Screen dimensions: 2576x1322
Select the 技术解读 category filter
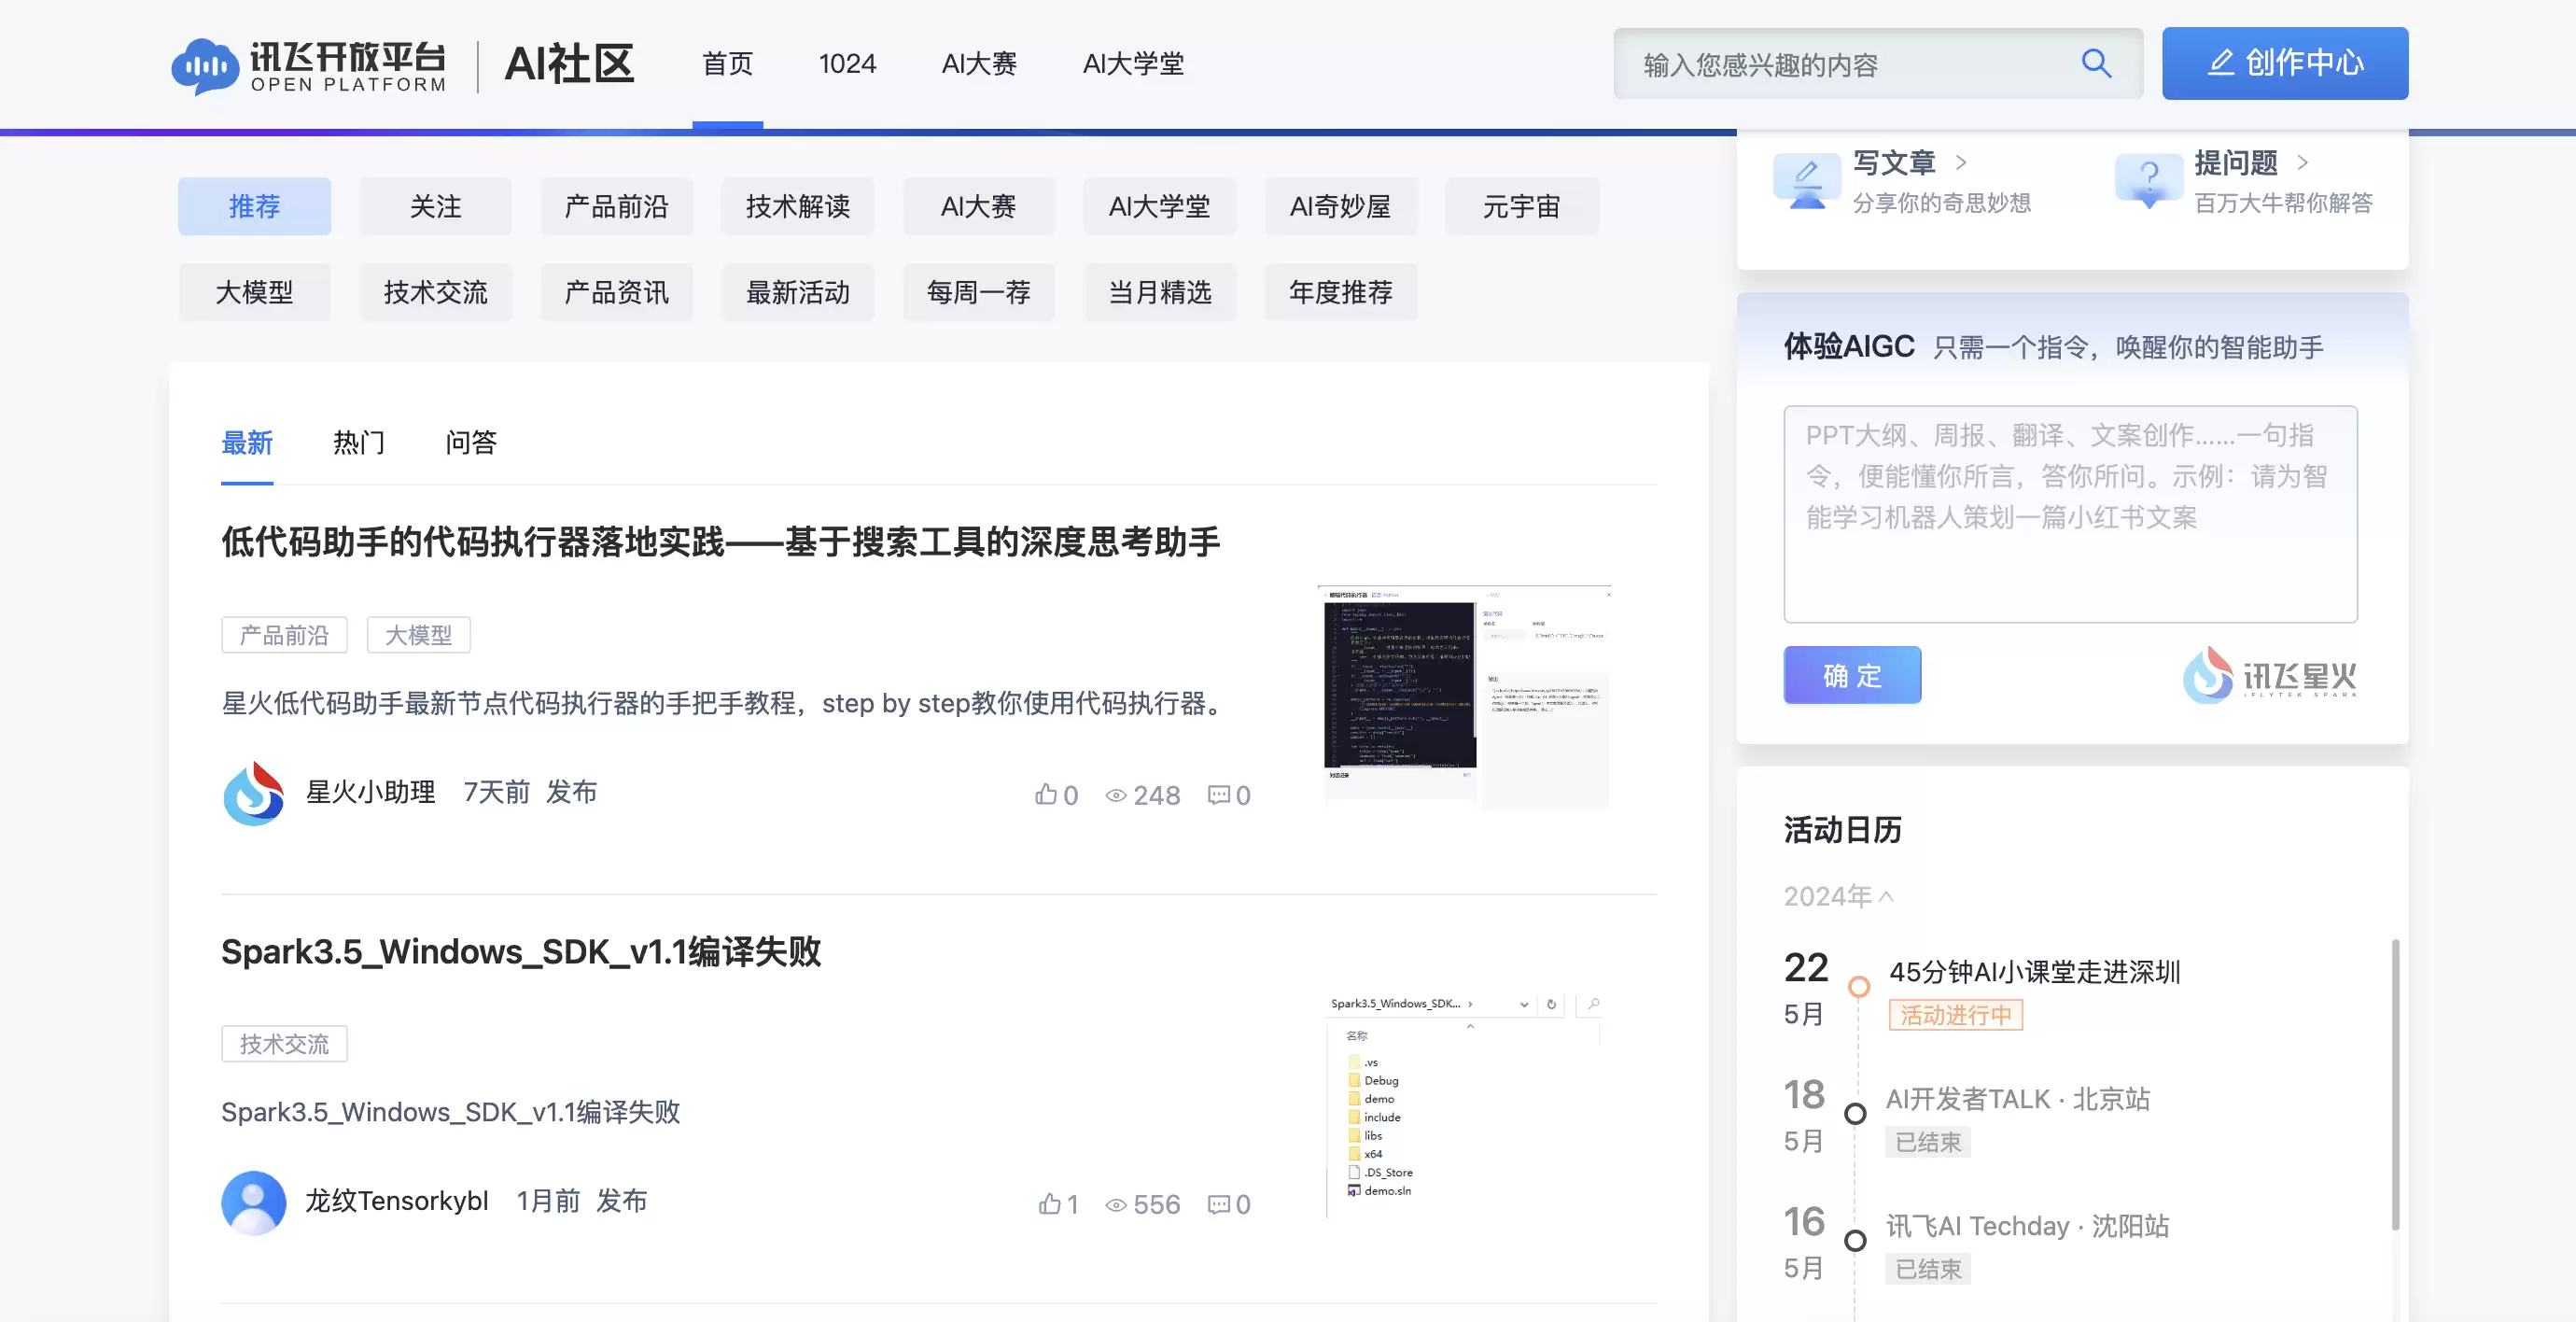pyautogui.click(x=797, y=206)
